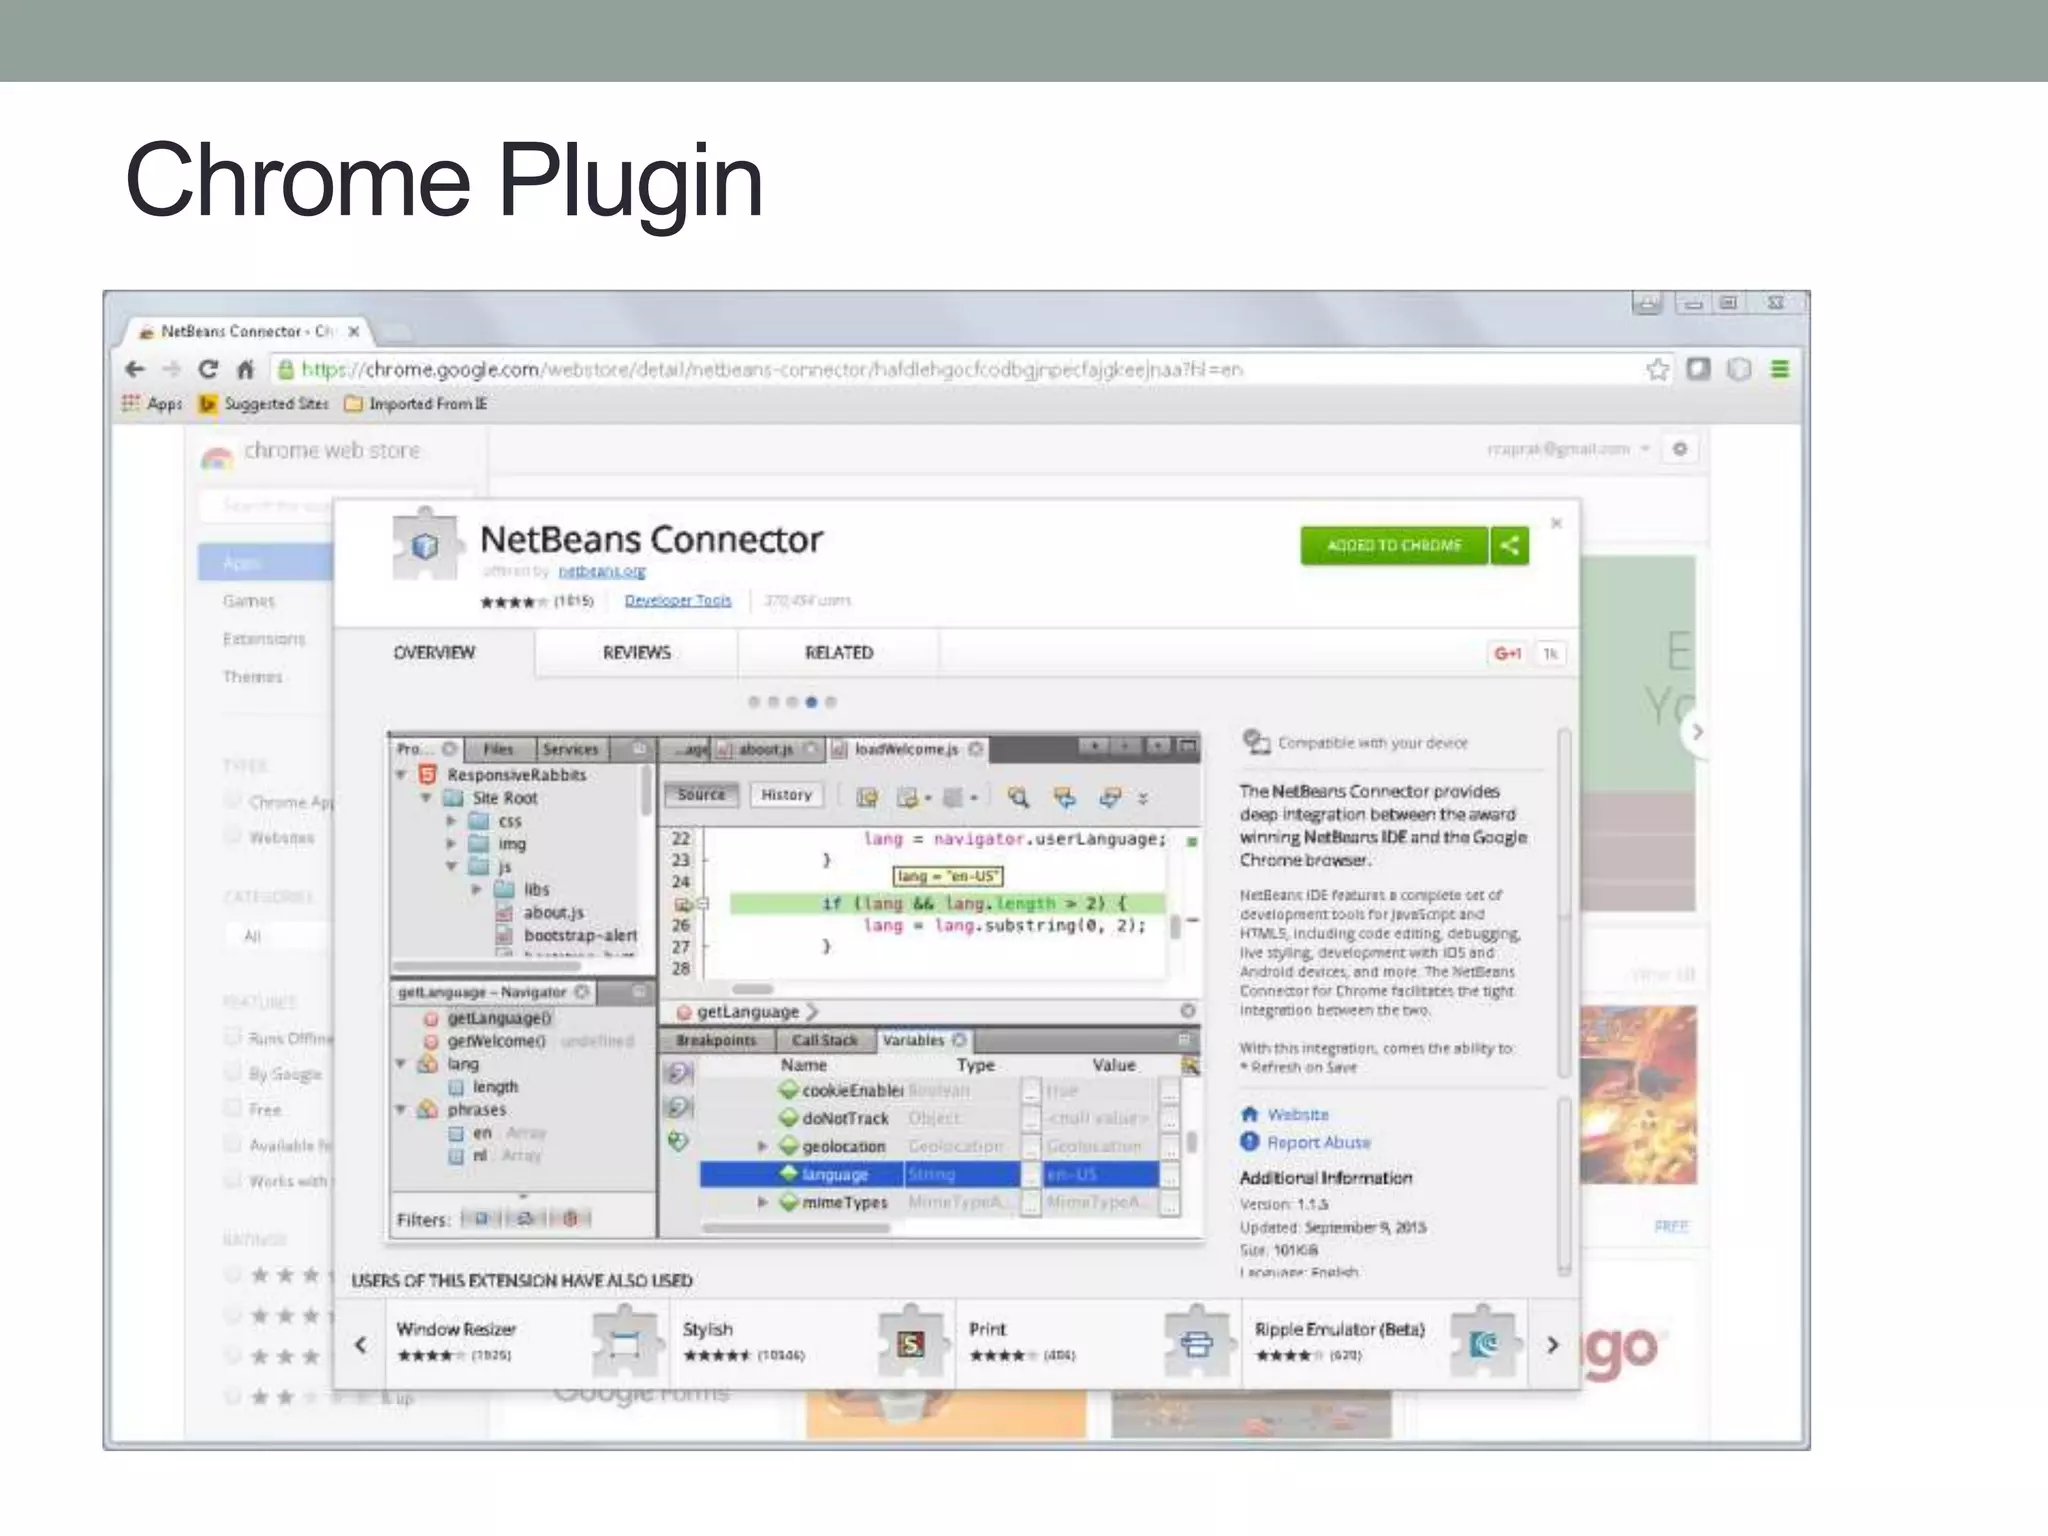Bookmark this page with star icon

1657,369
